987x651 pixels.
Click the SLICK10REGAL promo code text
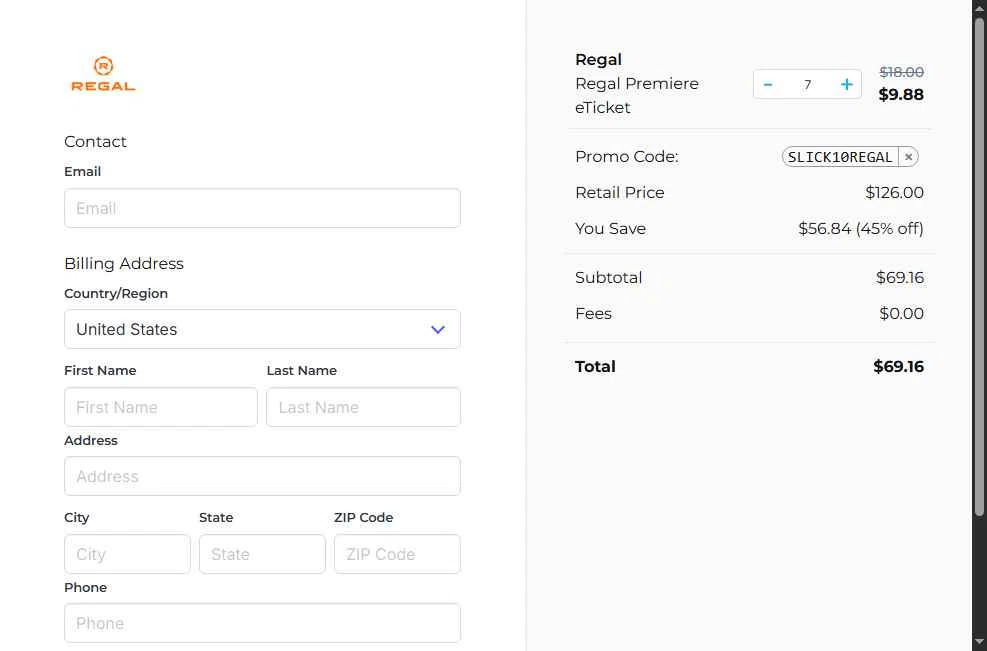point(840,157)
